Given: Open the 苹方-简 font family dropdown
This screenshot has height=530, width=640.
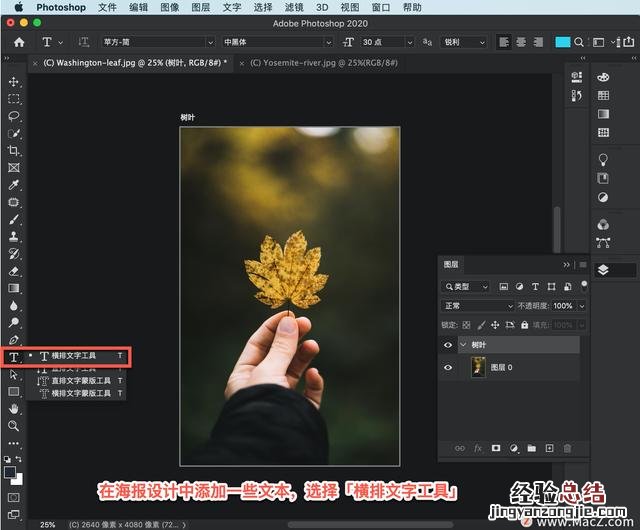Looking at the screenshot, I should [x=156, y=43].
